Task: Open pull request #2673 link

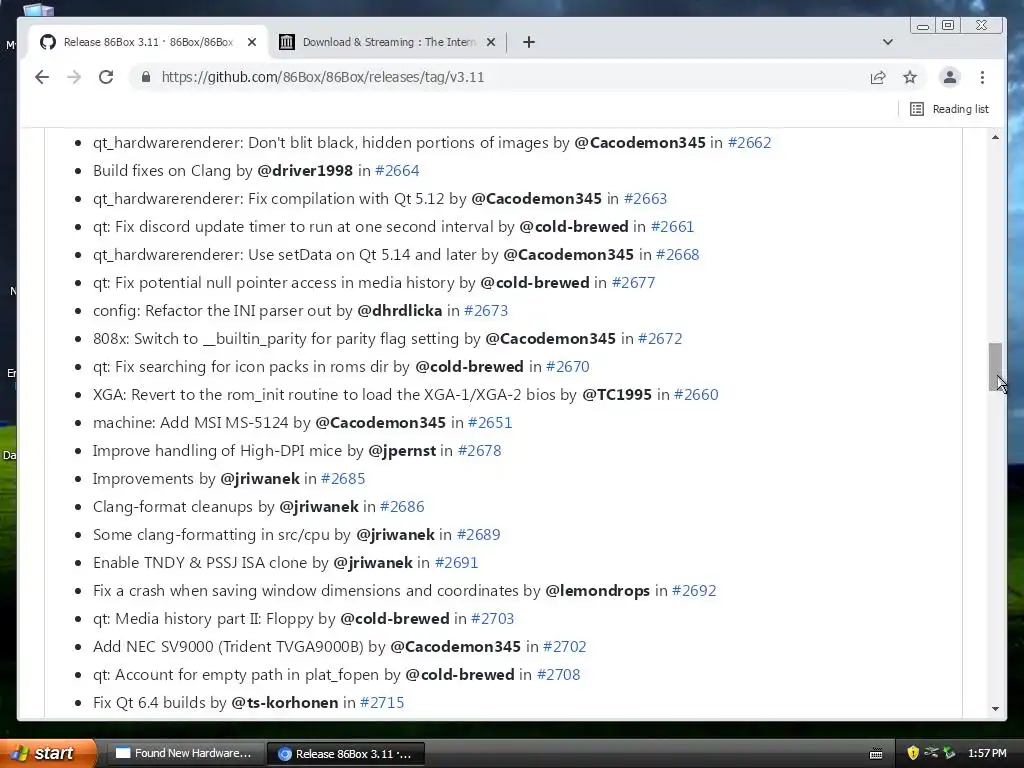Action: click(485, 311)
